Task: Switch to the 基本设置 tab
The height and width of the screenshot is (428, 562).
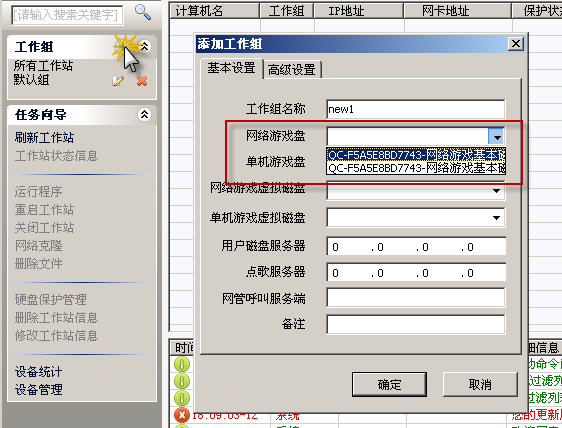Action: 232,68
